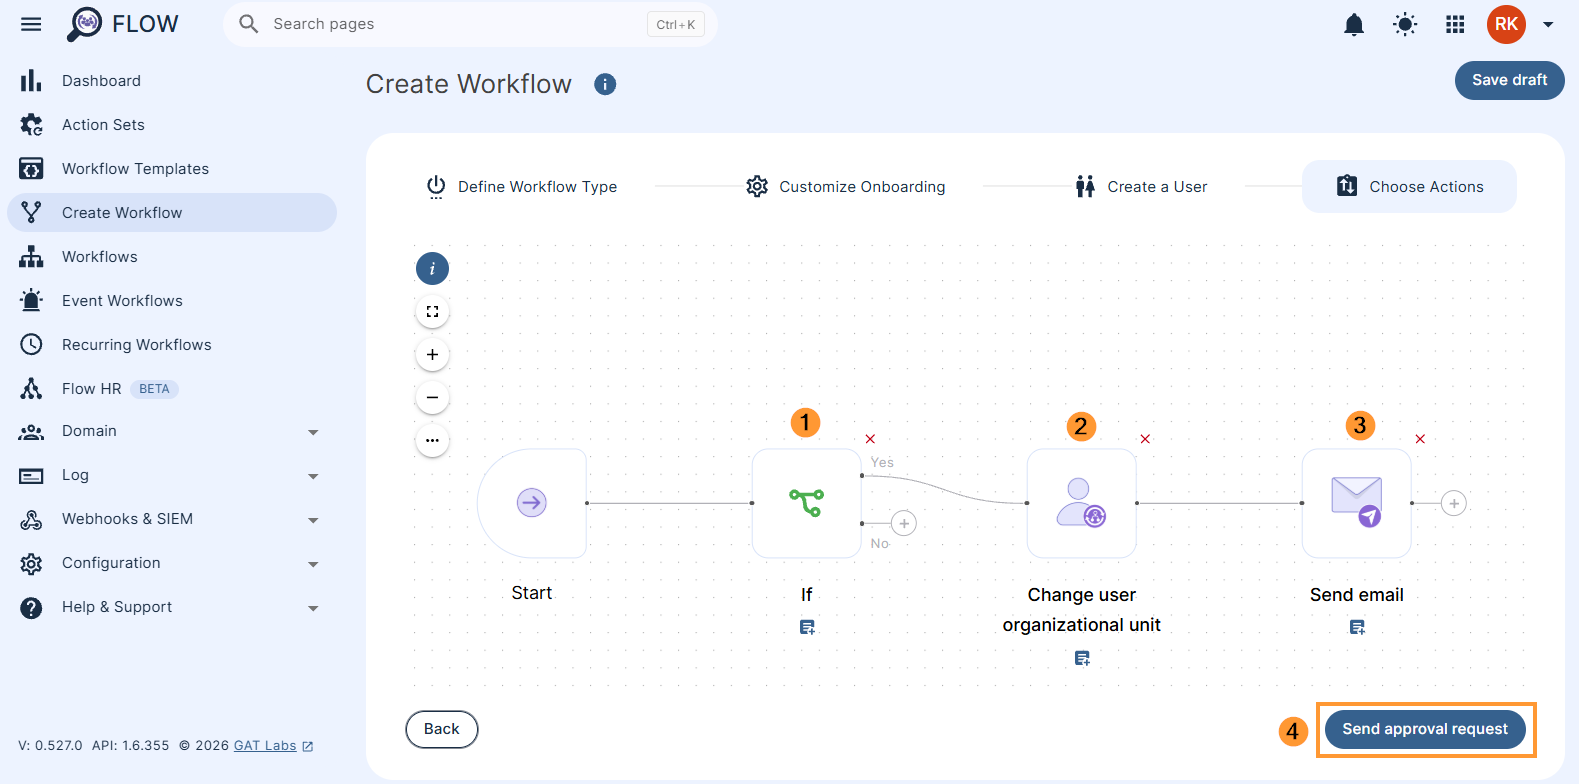The height and width of the screenshot is (784, 1579).
Task: Click Send approval request button
Action: point(1425,729)
